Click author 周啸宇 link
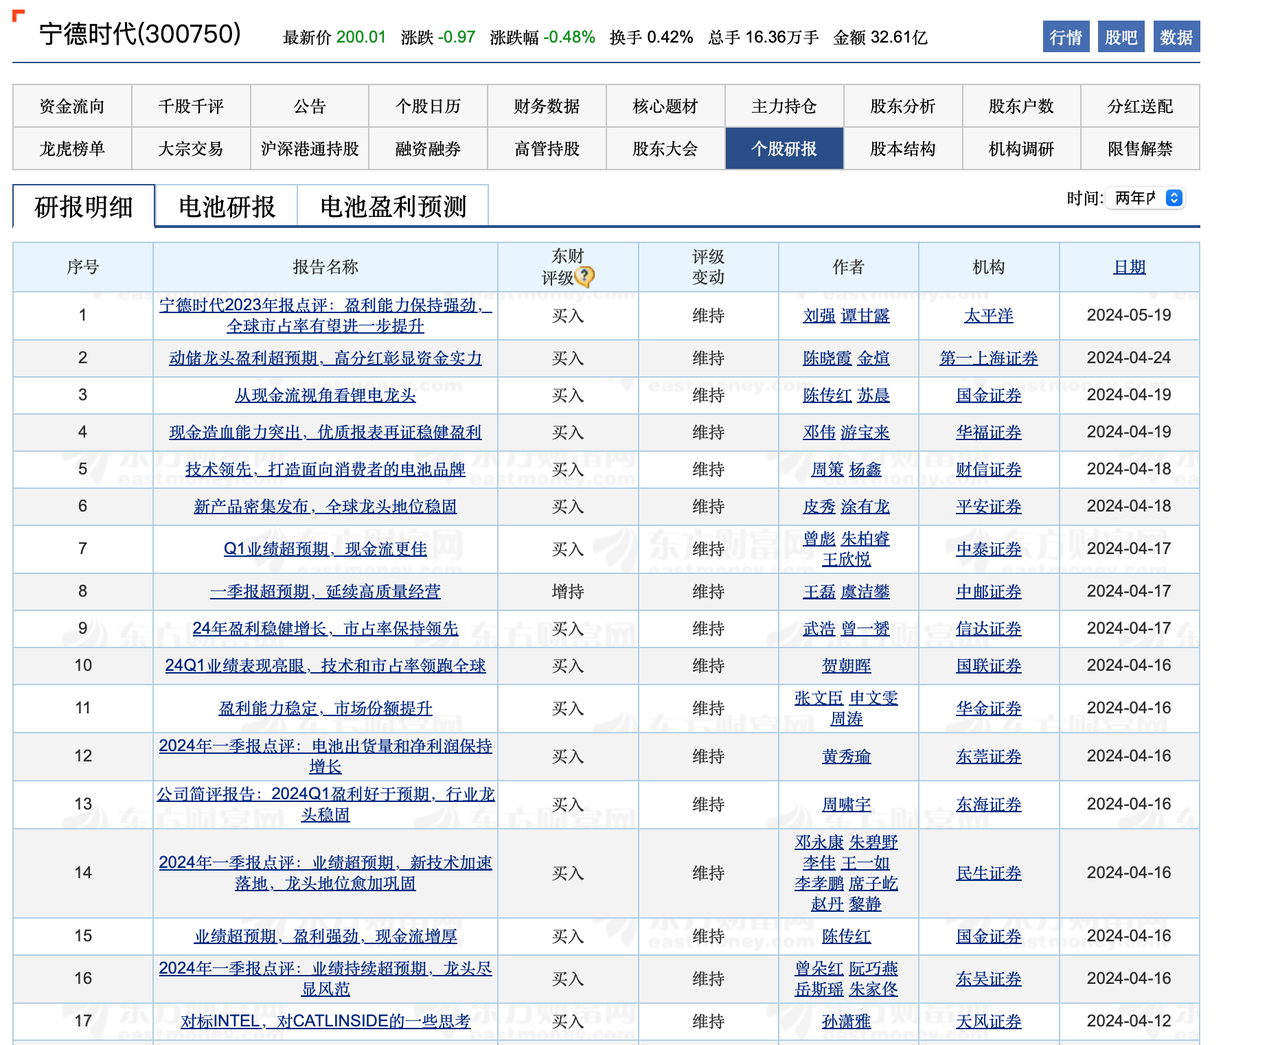This screenshot has width=1280, height=1045. (x=847, y=804)
